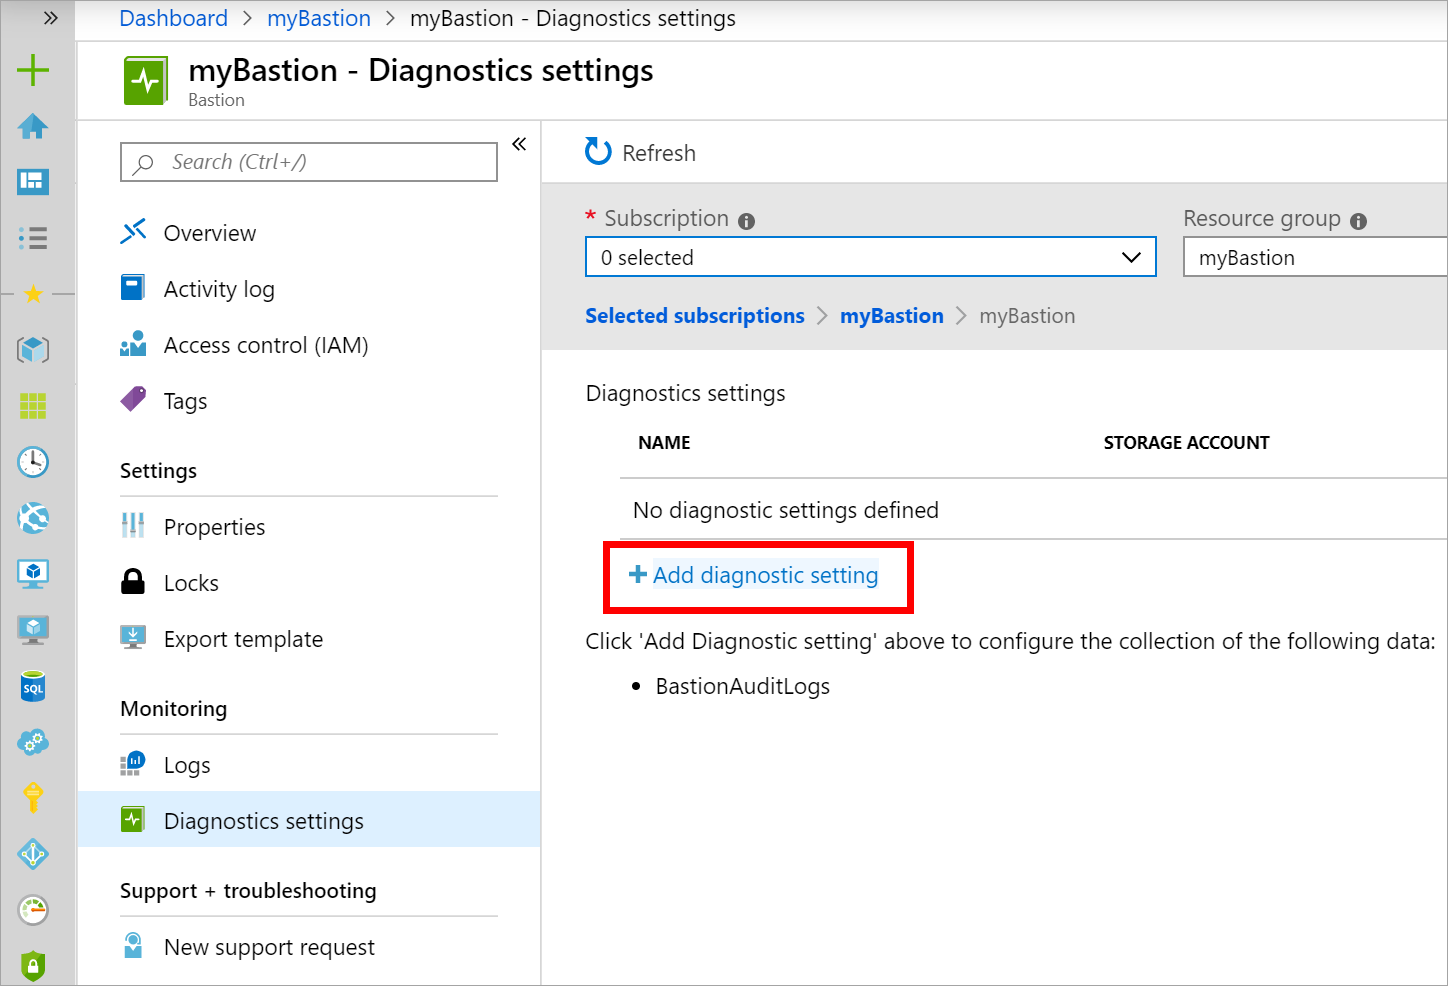Open Tags in the resource menu
The image size is (1448, 986).
[x=309, y=401]
